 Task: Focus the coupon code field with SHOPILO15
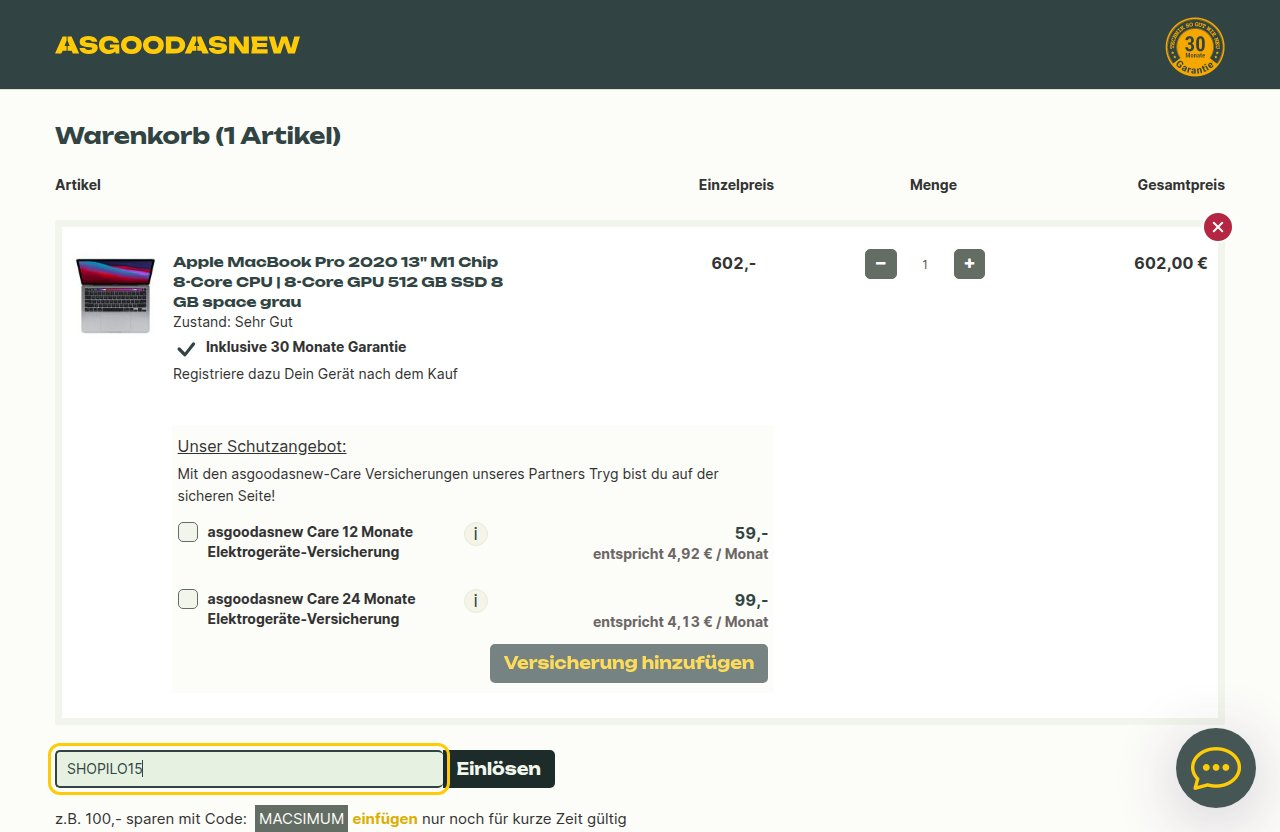click(250, 769)
